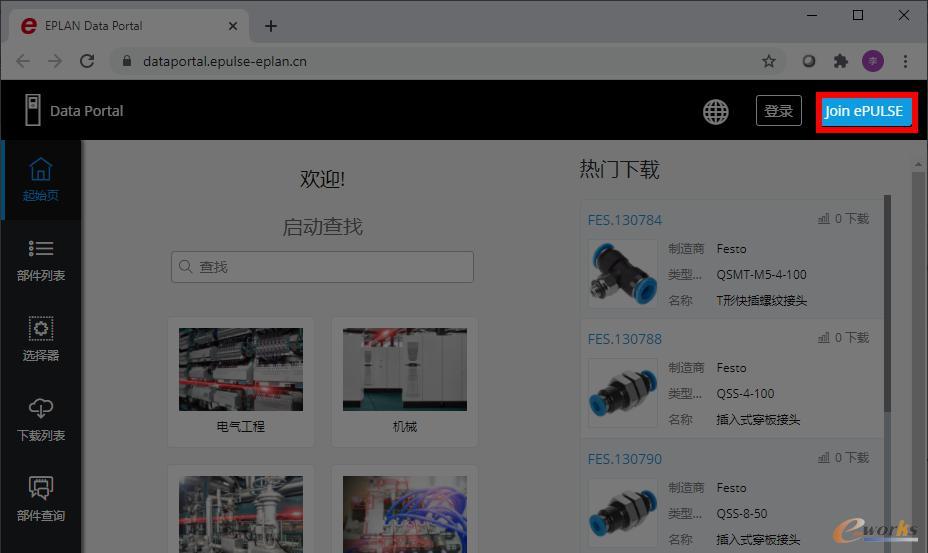This screenshot has height=553, width=928.
Task: Open the browser extensions puzzle icon
Action: (840, 61)
